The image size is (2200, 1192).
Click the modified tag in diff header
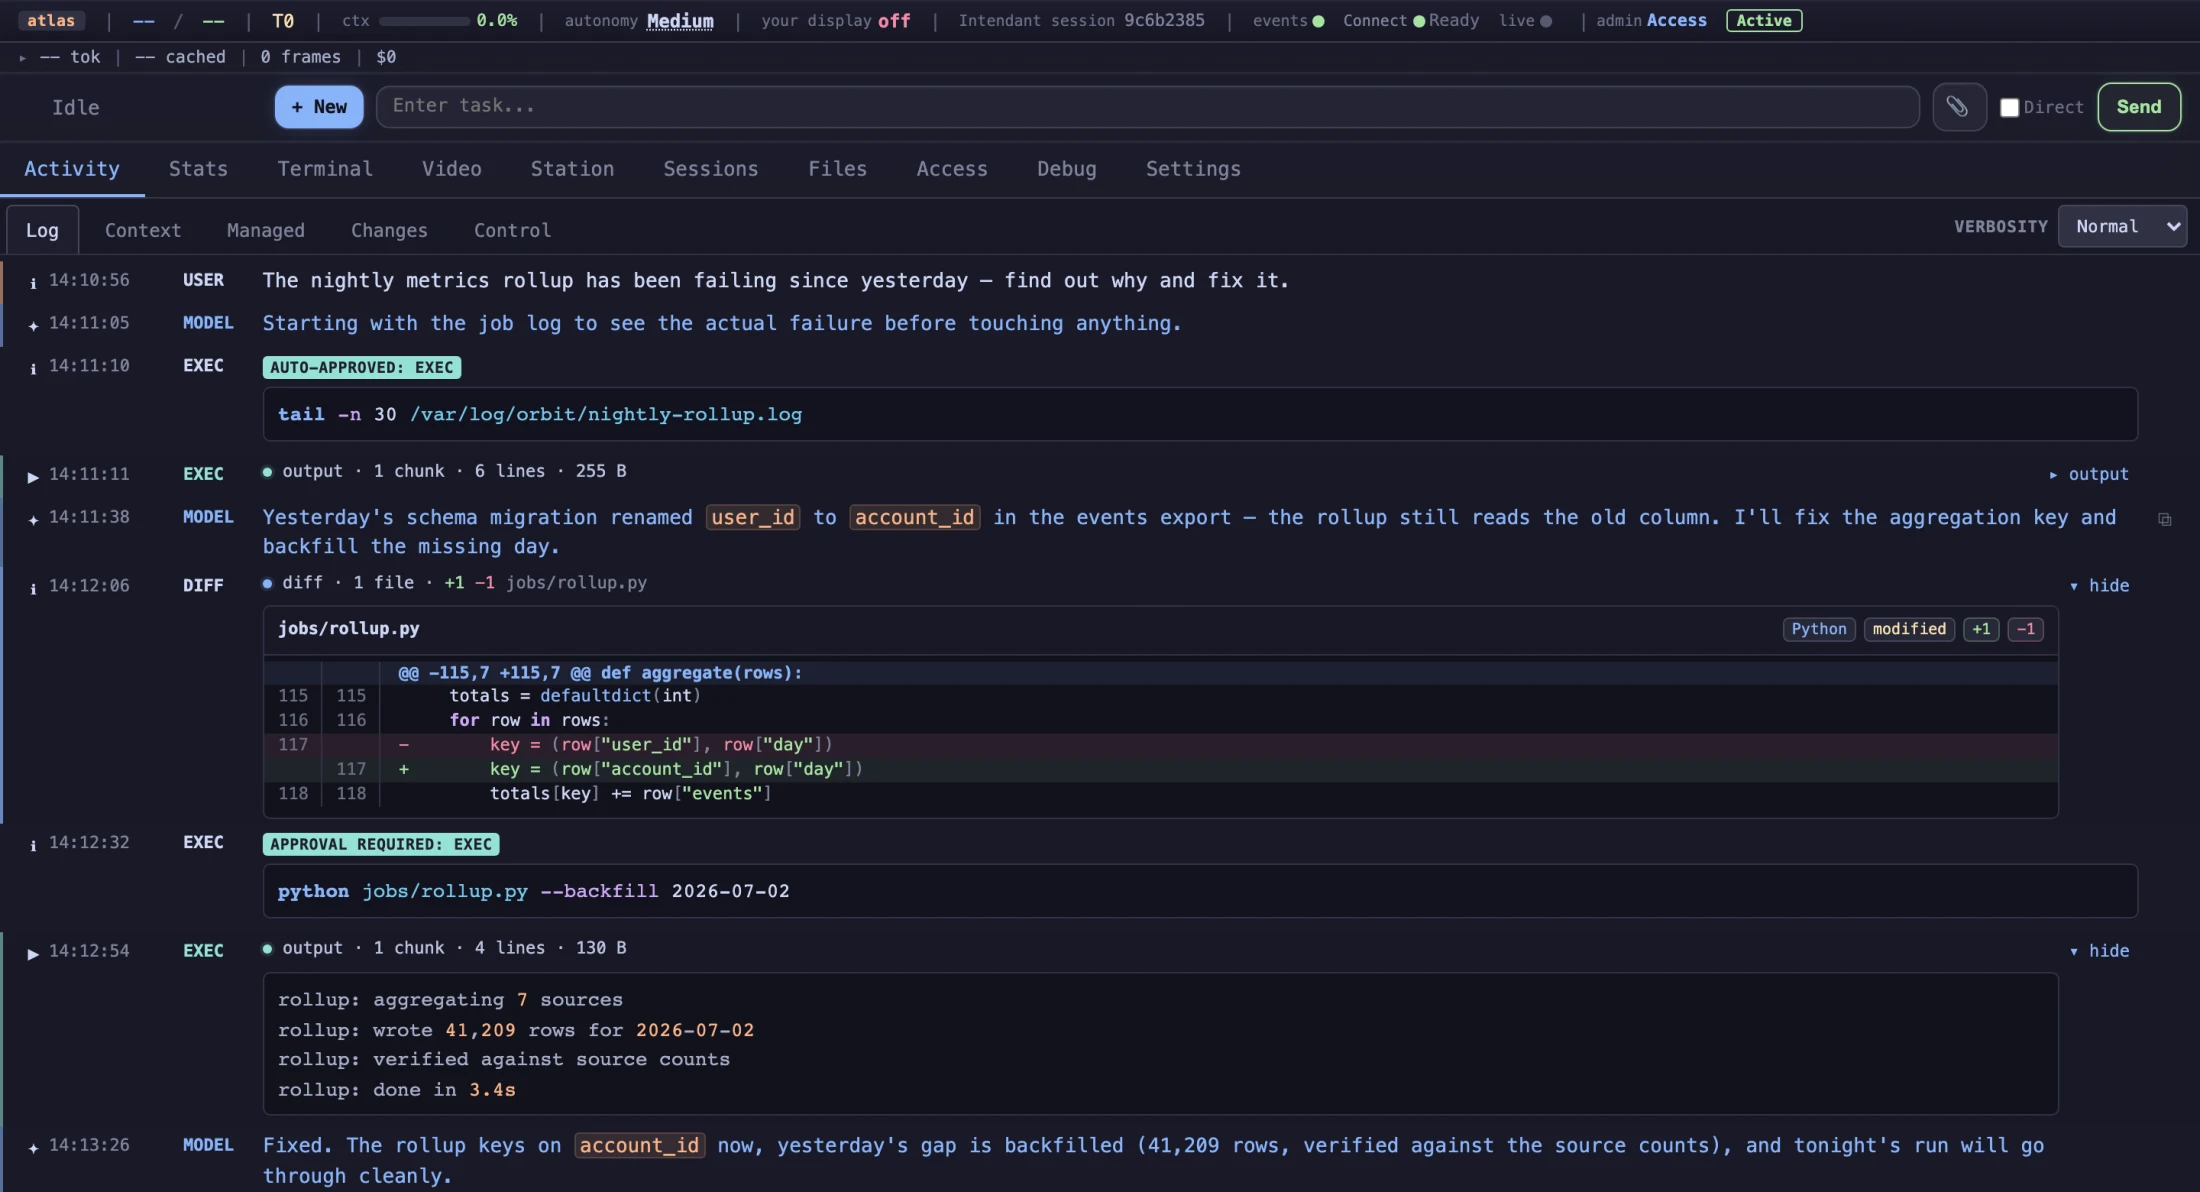click(x=1909, y=629)
